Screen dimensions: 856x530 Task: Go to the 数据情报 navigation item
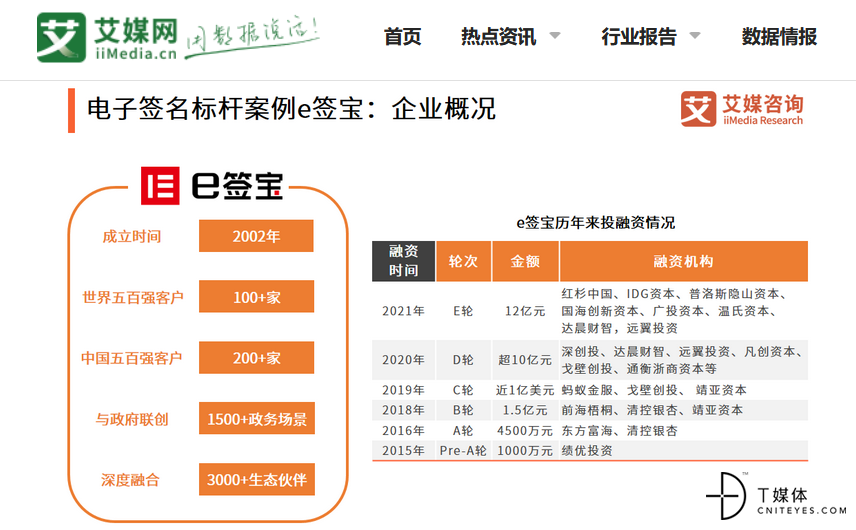tap(779, 37)
